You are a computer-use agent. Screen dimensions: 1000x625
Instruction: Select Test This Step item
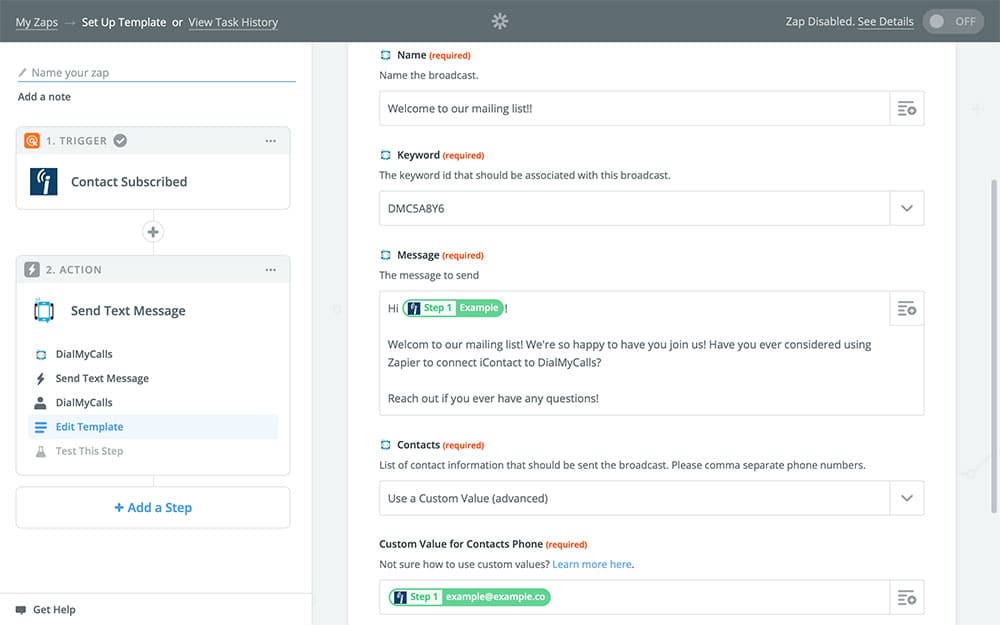tap(89, 451)
